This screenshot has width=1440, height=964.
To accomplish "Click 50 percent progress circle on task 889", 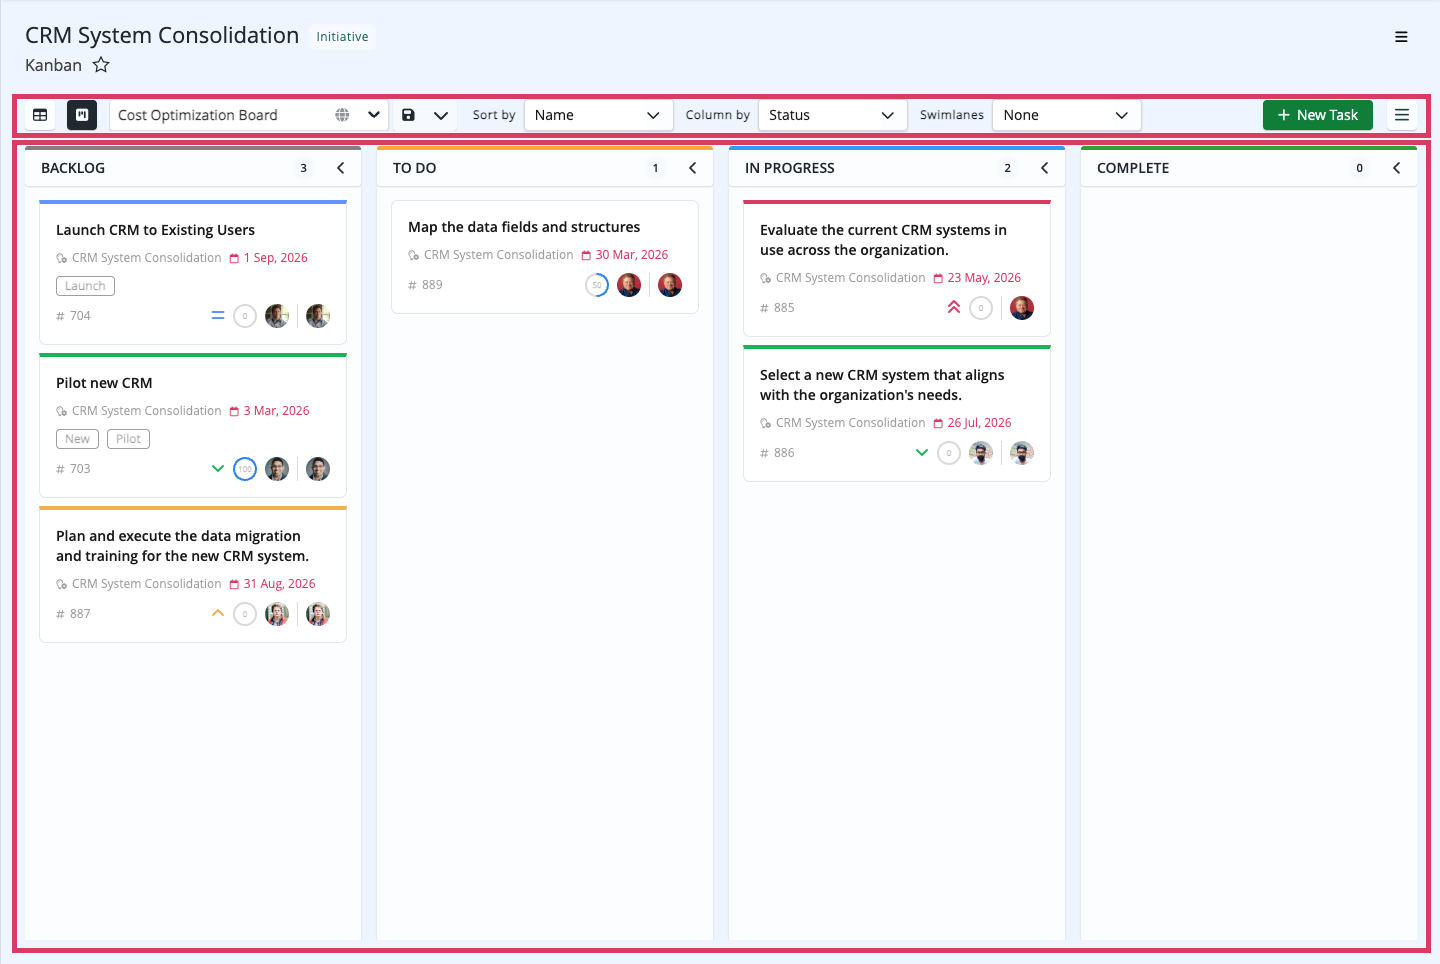I will (x=597, y=285).
